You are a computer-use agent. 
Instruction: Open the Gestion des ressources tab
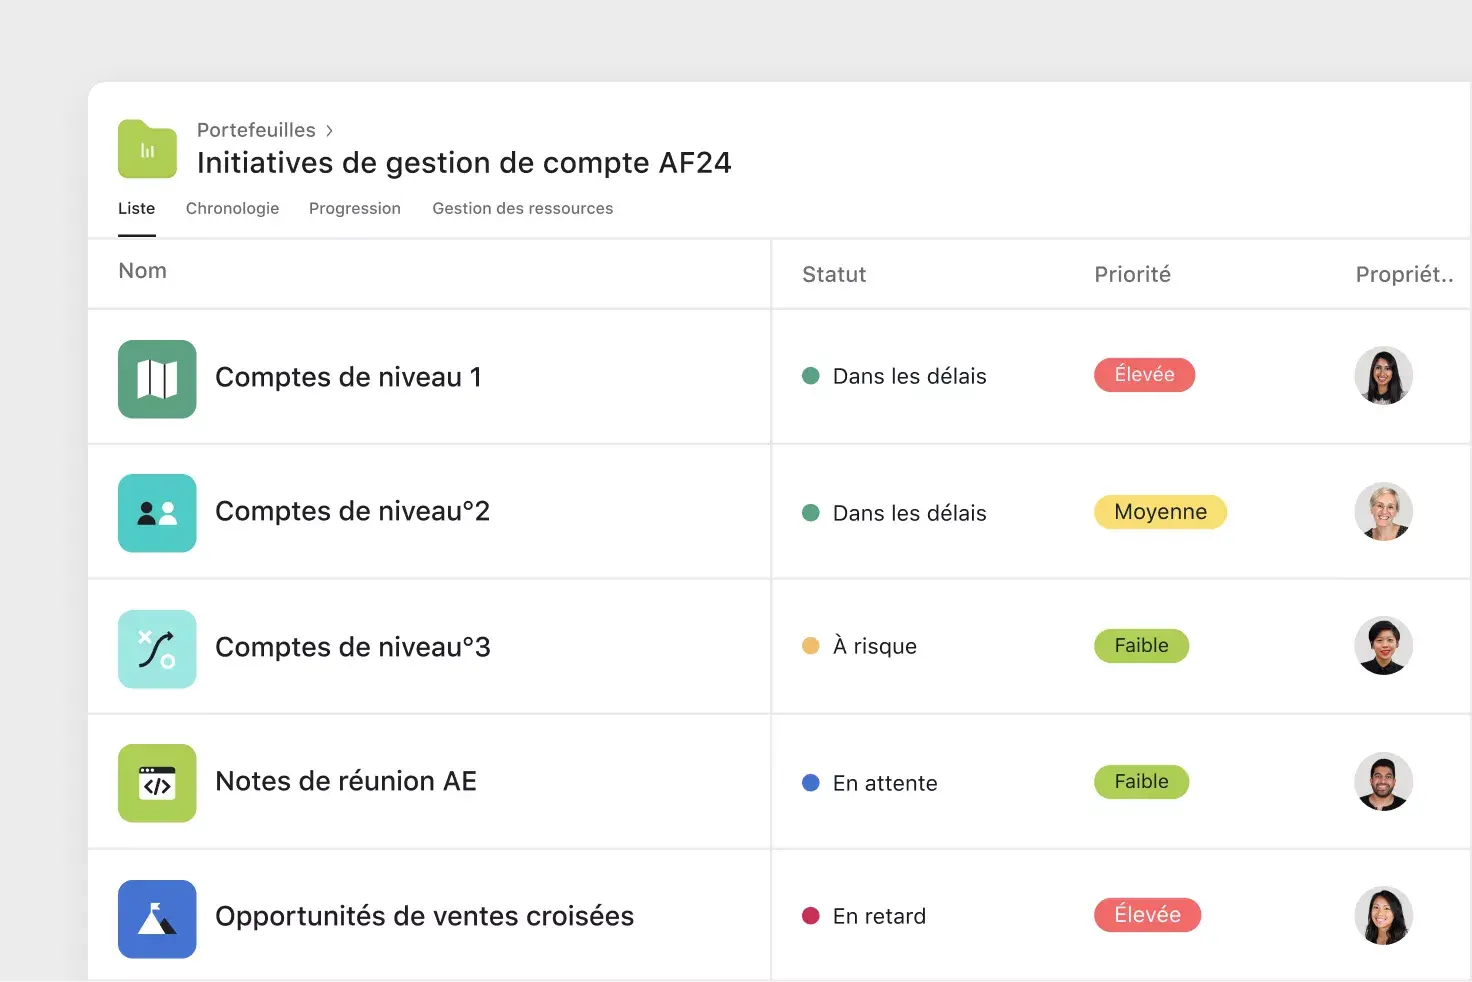(x=522, y=208)
